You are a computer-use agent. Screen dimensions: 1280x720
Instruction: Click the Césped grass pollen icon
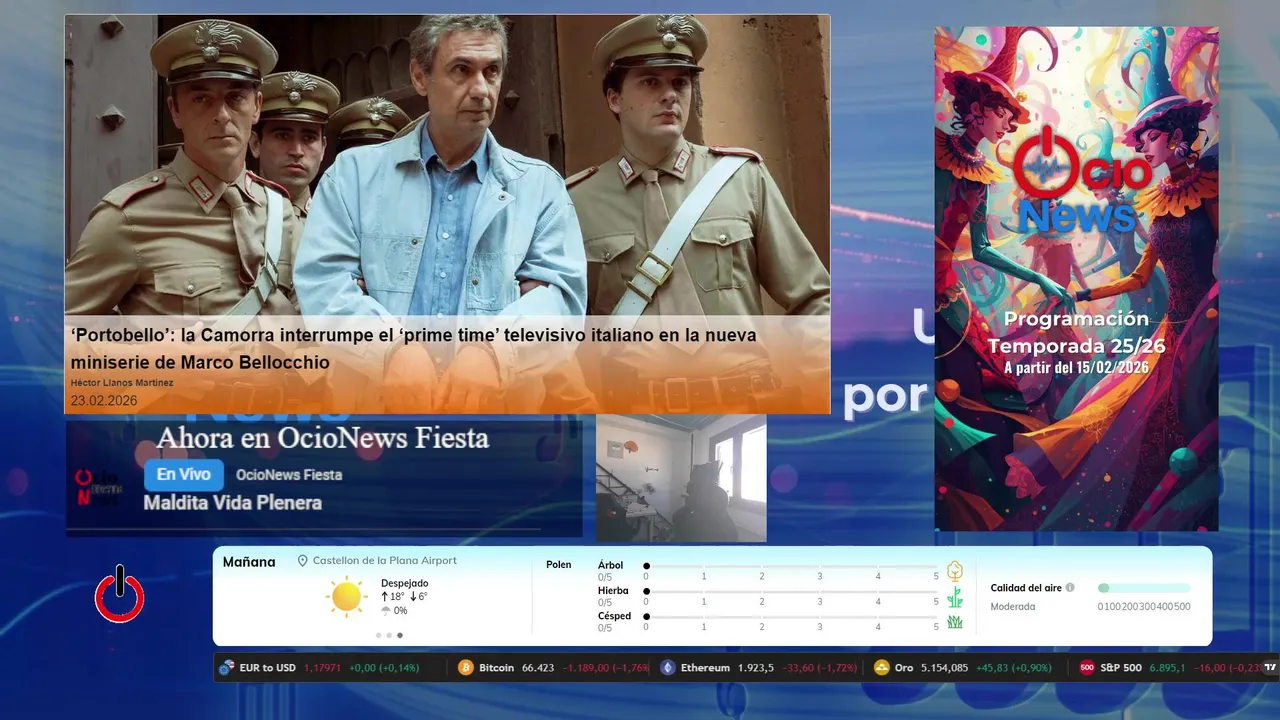coord(955,622)
